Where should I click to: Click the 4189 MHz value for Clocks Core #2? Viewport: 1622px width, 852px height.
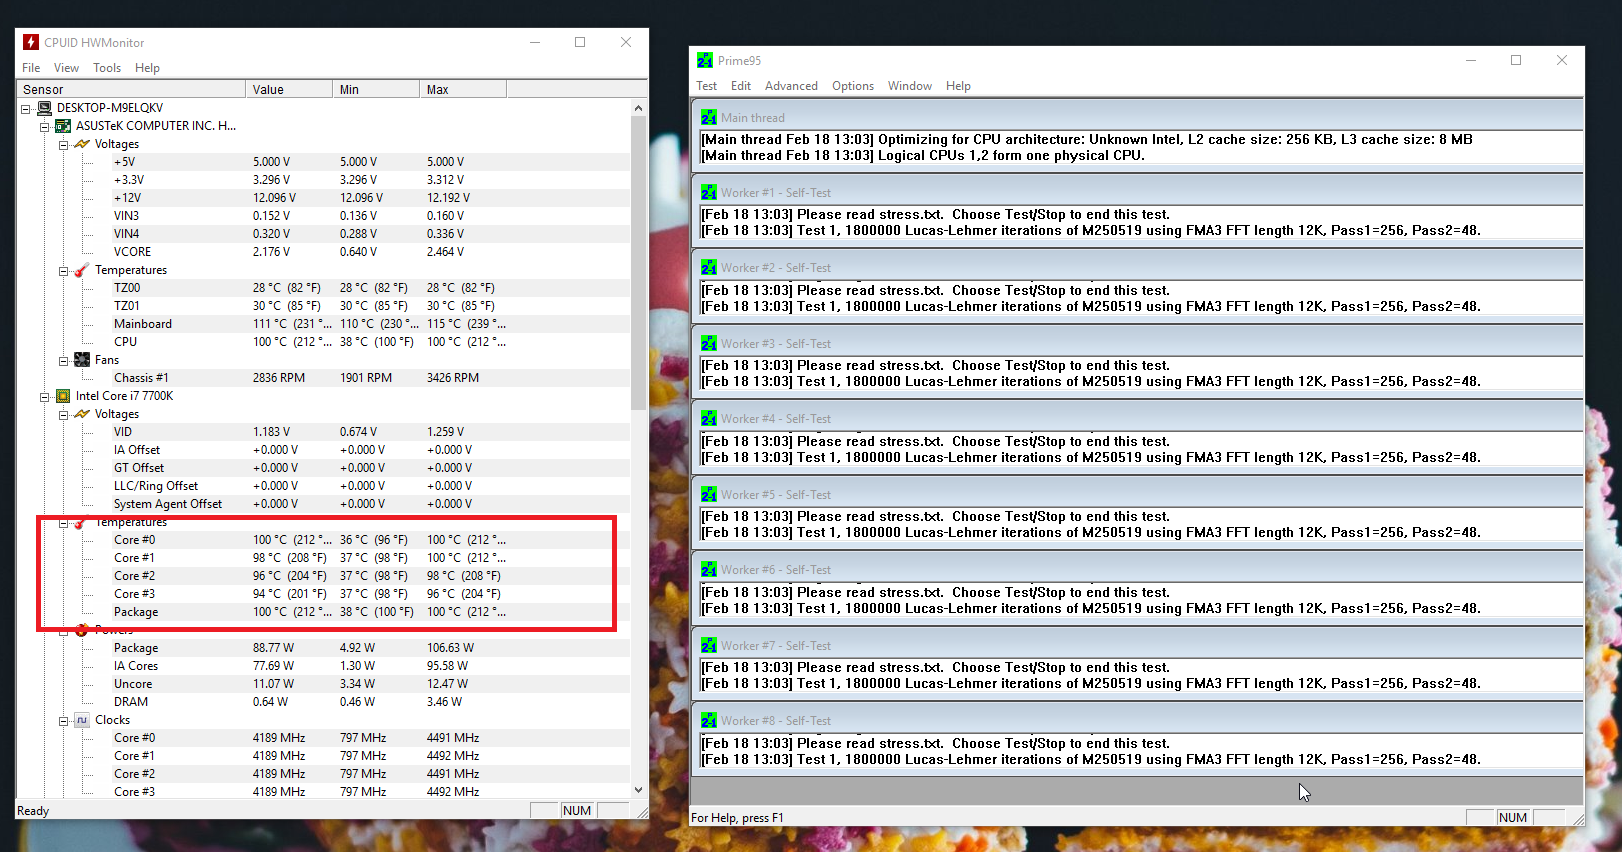click(x=279, y=774)
